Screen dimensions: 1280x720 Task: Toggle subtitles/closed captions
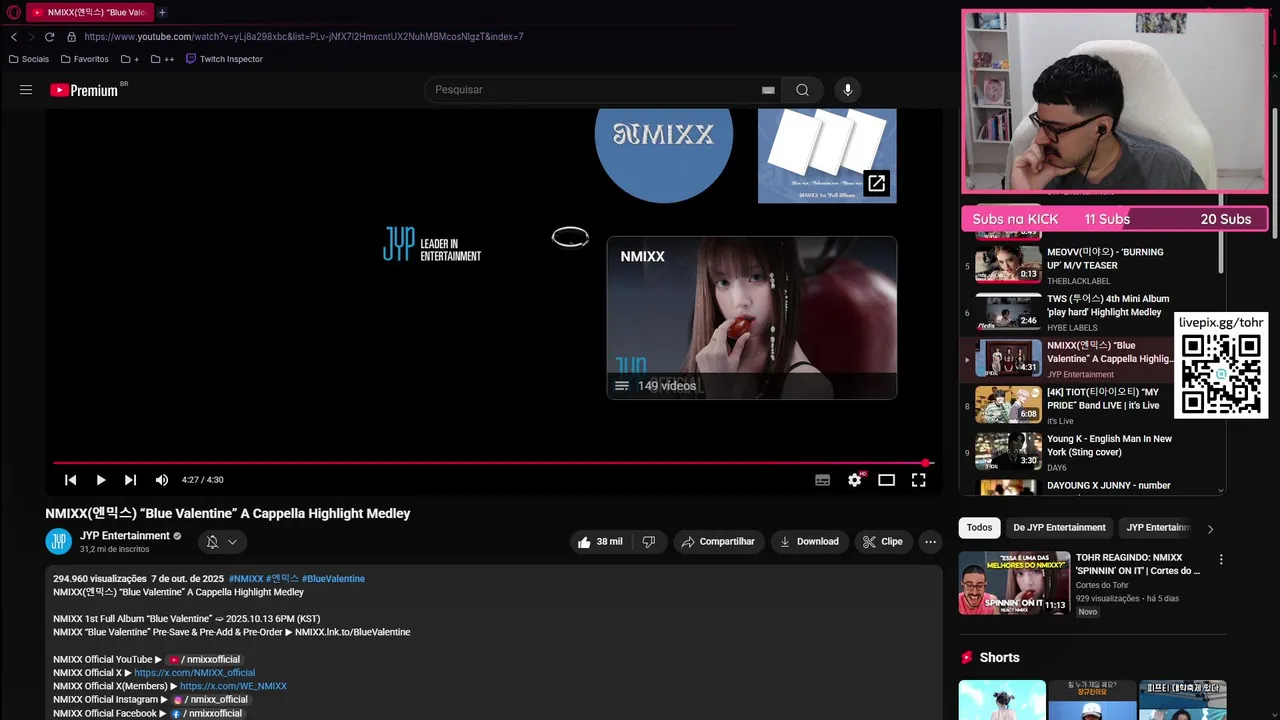tap(822, 480)
